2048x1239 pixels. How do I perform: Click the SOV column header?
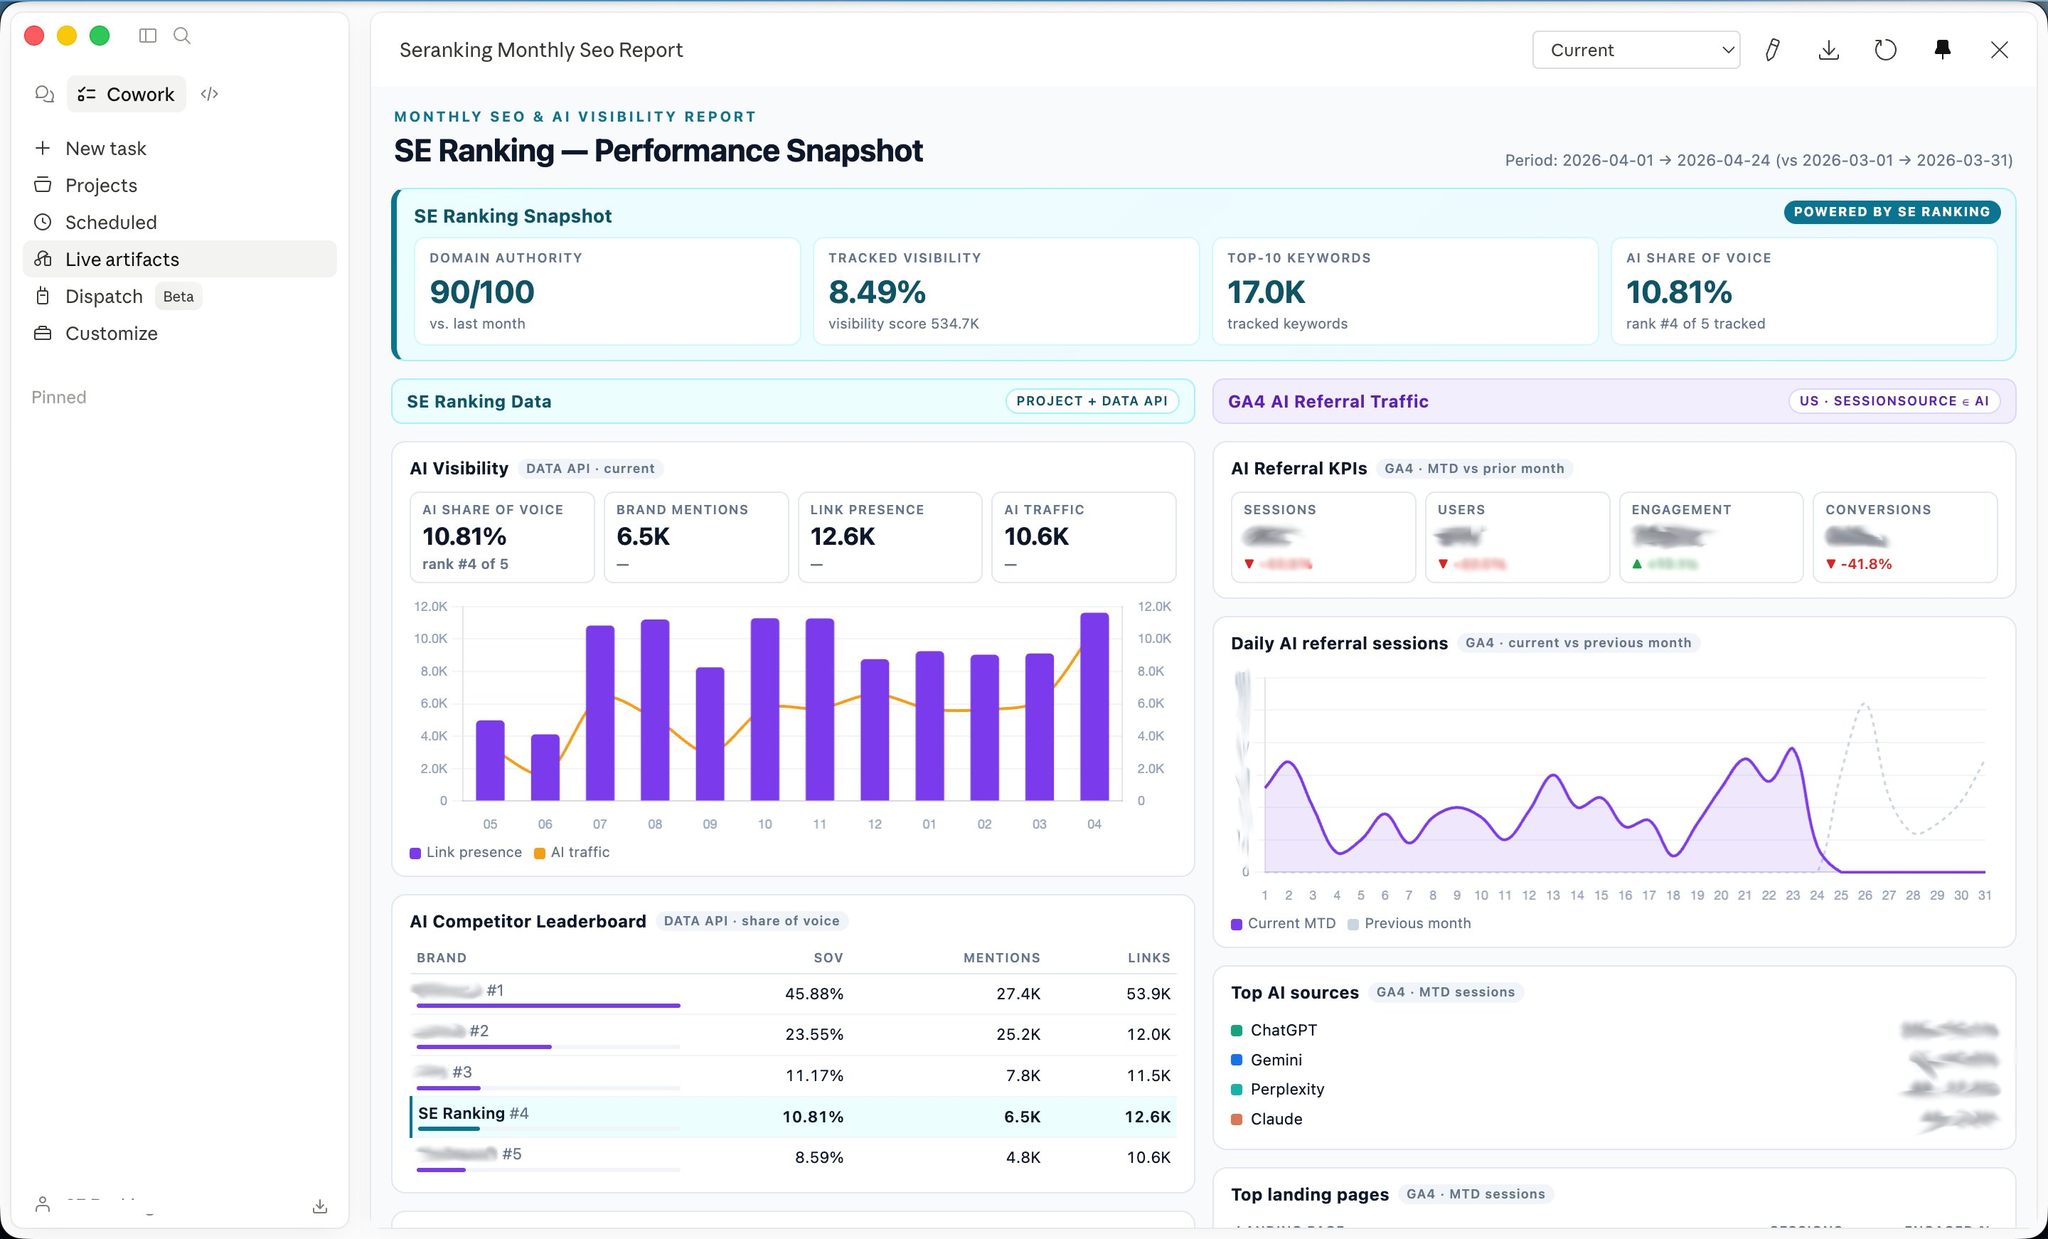tap(828, 958)
